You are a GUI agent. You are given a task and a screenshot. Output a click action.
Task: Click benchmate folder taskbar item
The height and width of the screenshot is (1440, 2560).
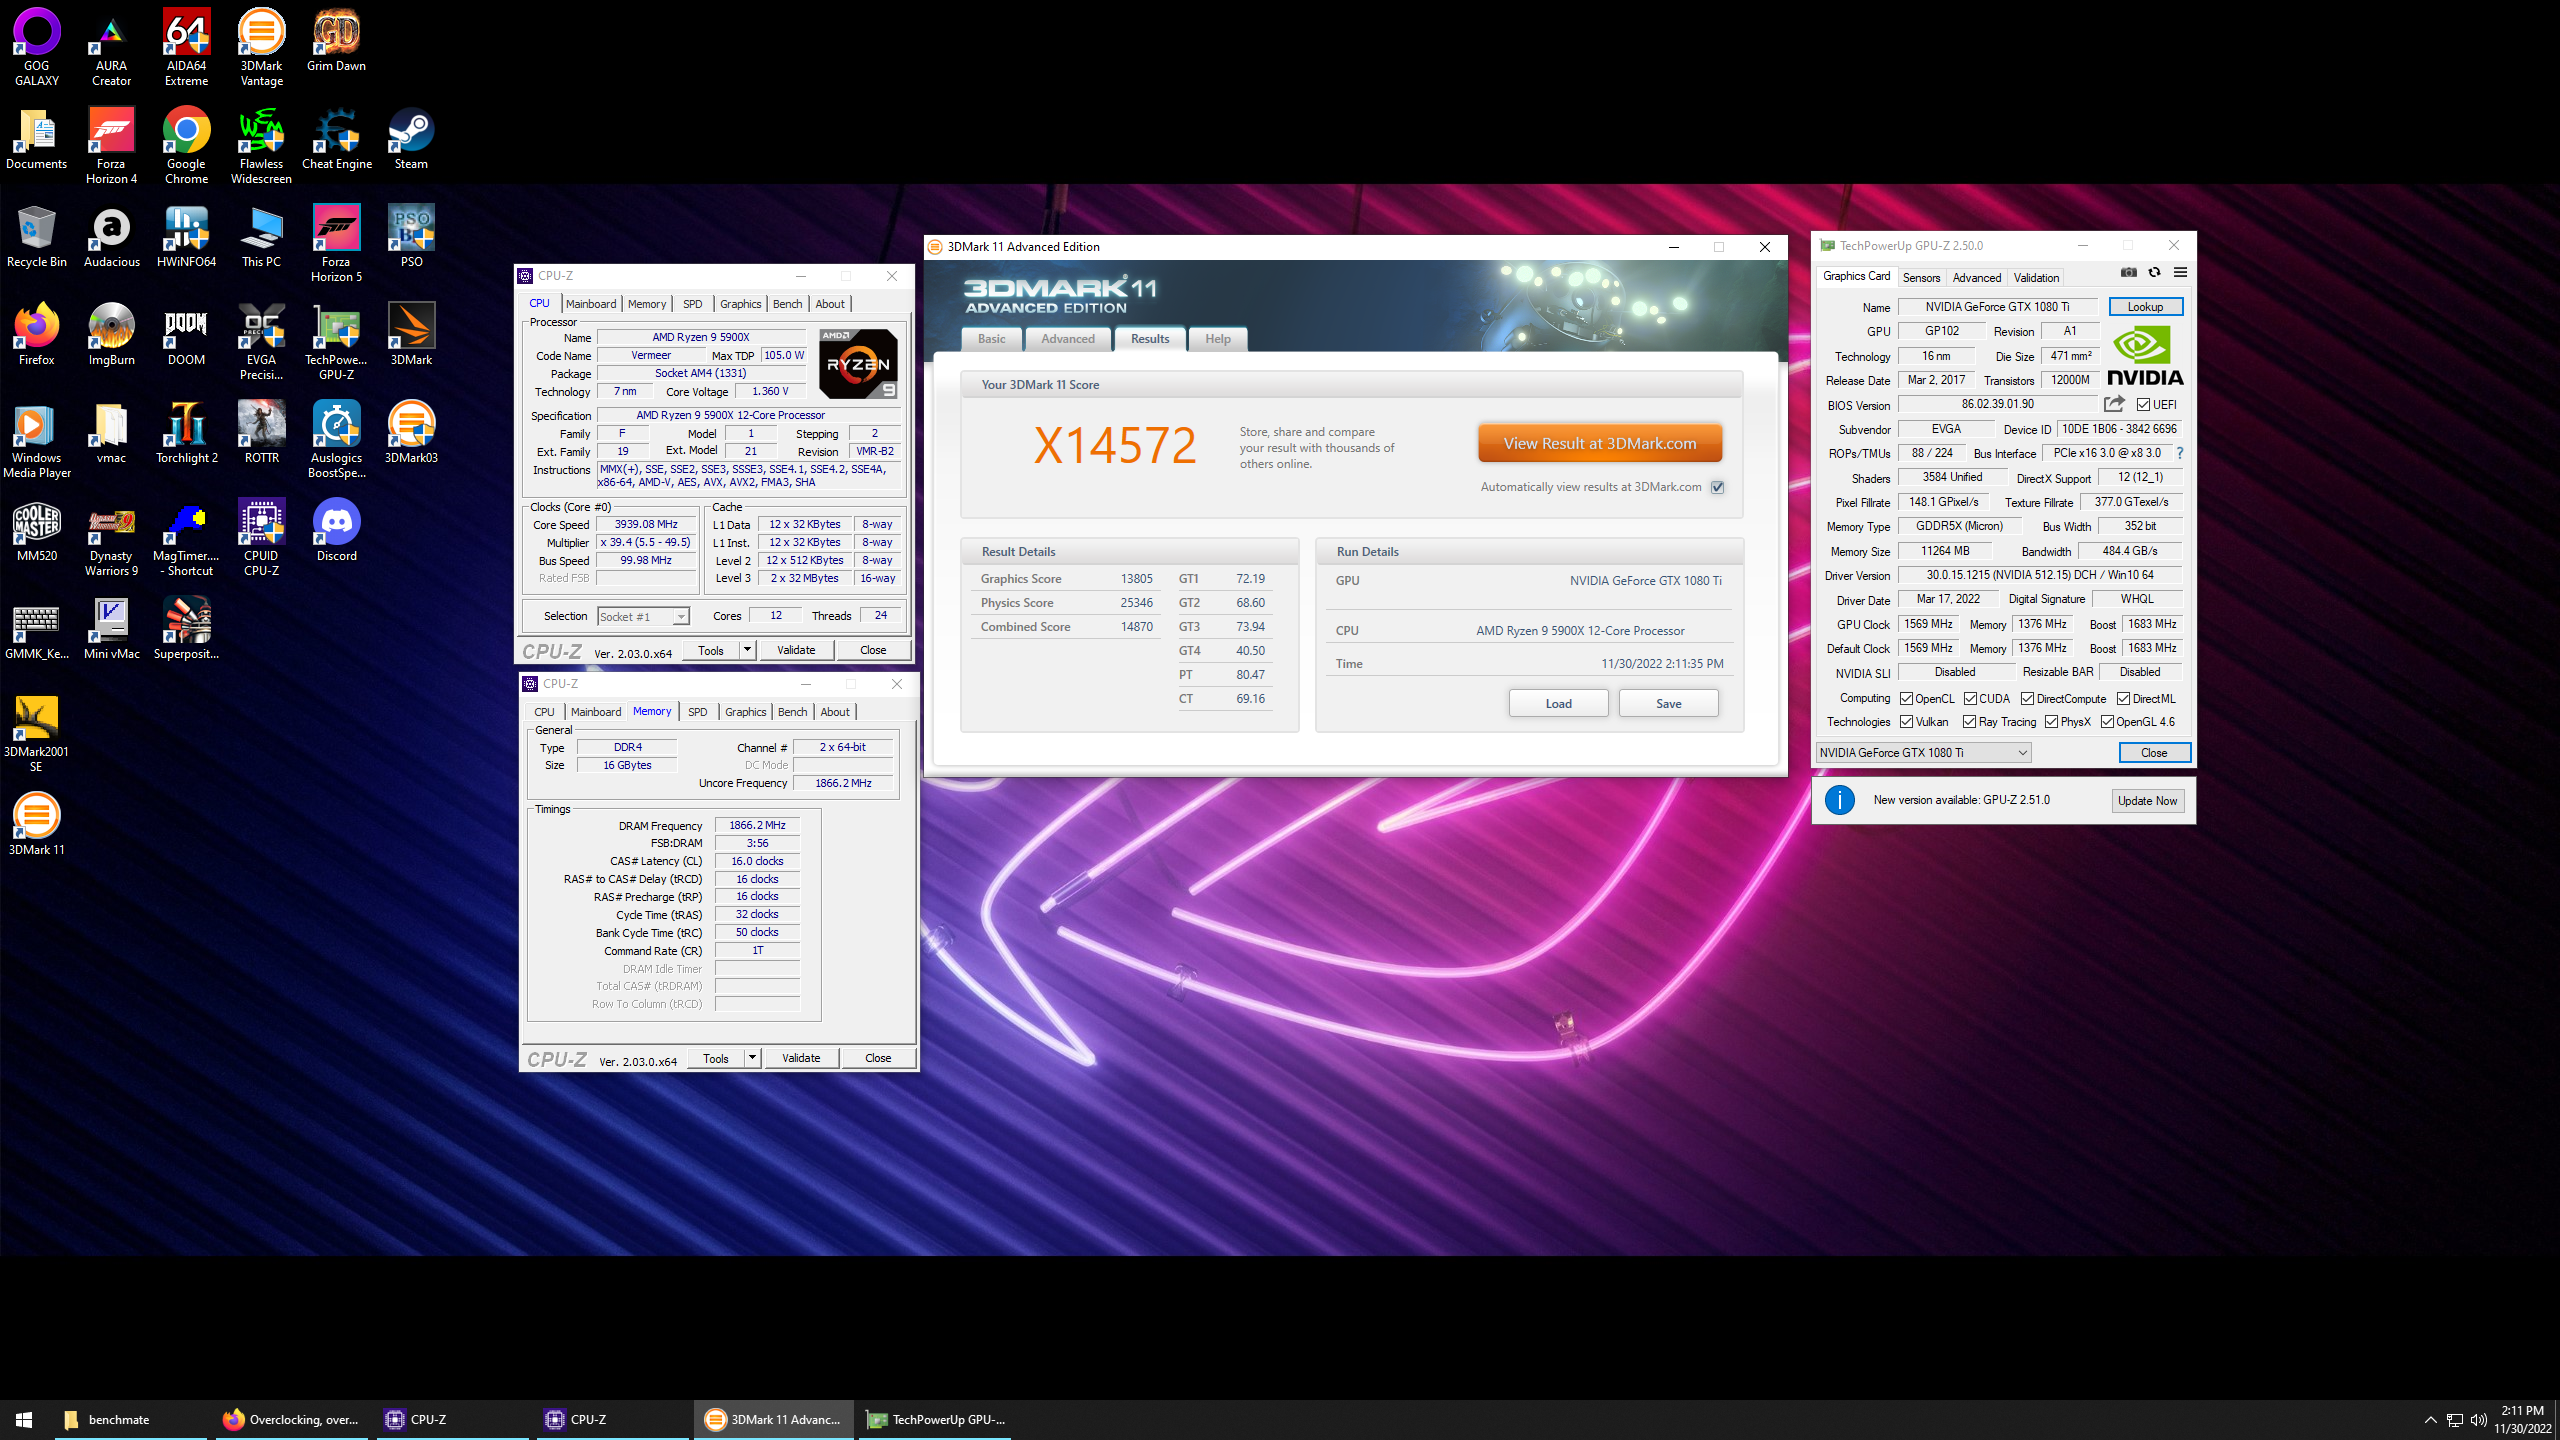click(x=130, y=1419)
